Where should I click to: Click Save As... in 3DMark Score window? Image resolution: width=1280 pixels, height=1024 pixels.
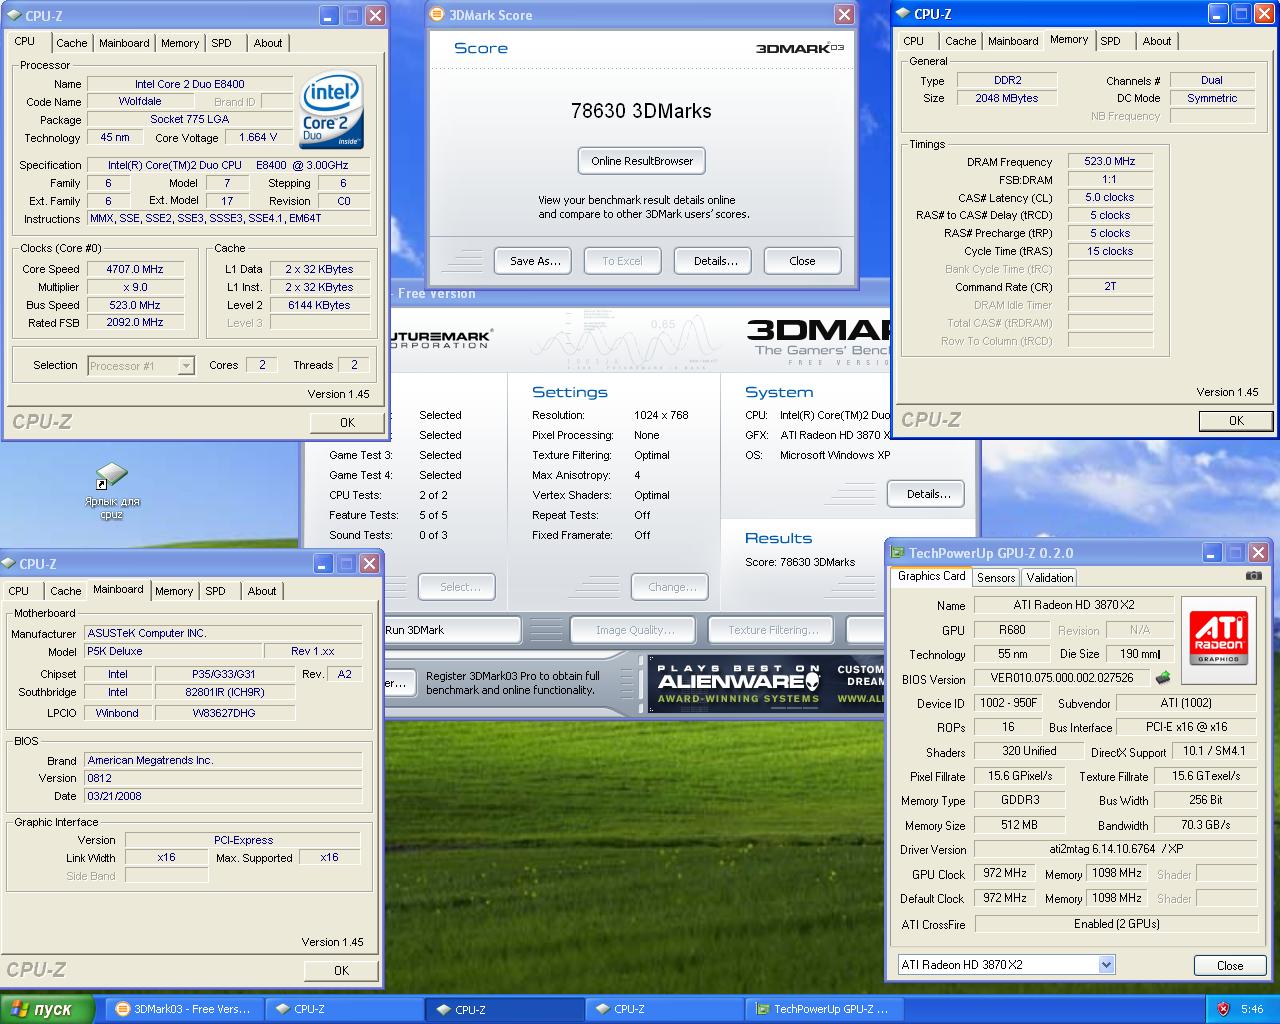point(535,261)
